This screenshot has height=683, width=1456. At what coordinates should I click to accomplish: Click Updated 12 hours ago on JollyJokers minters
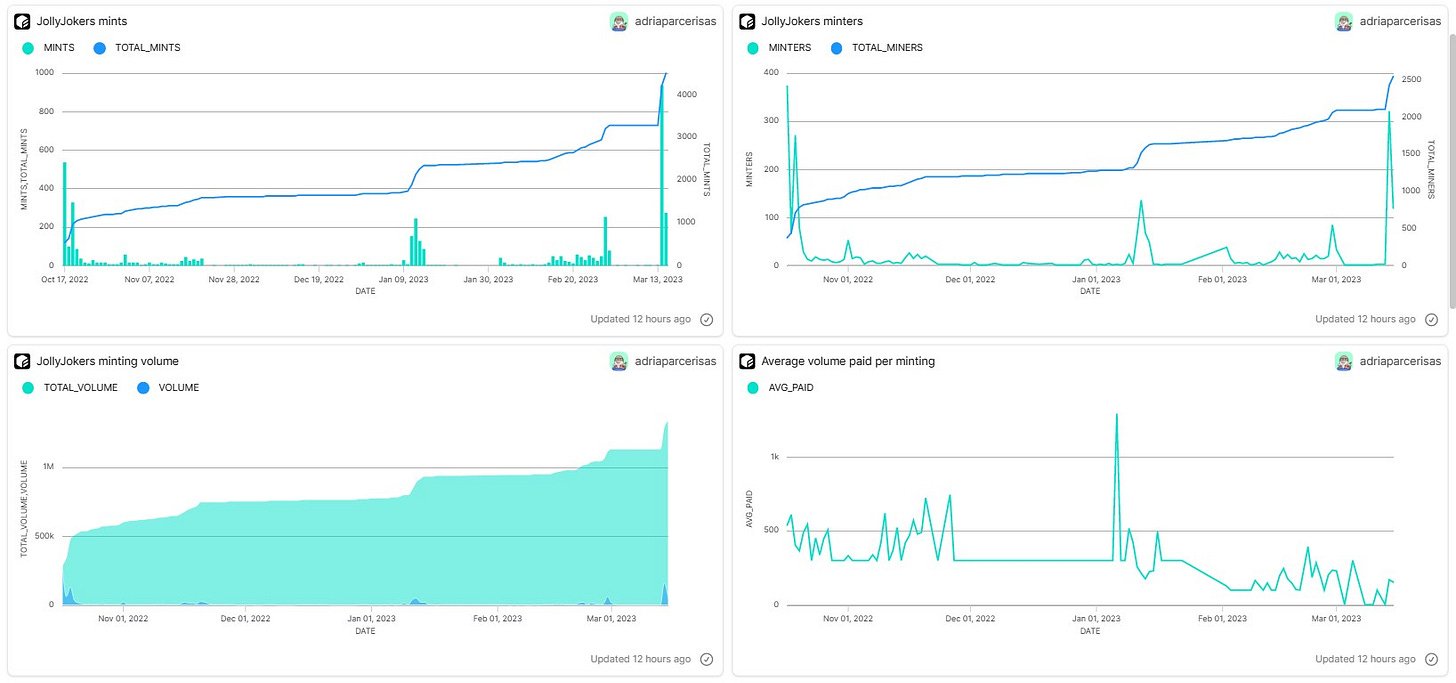click(x=1365, y=319)
